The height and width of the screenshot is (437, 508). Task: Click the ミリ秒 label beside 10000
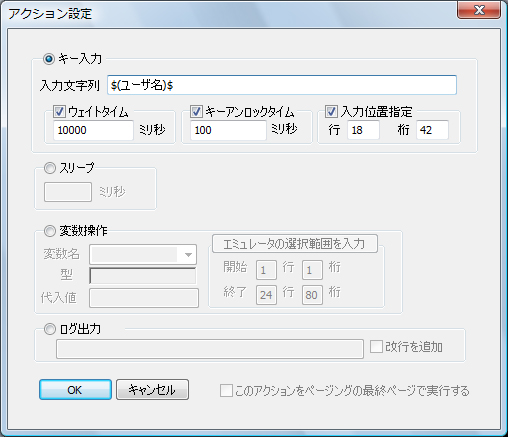point(152,129)
